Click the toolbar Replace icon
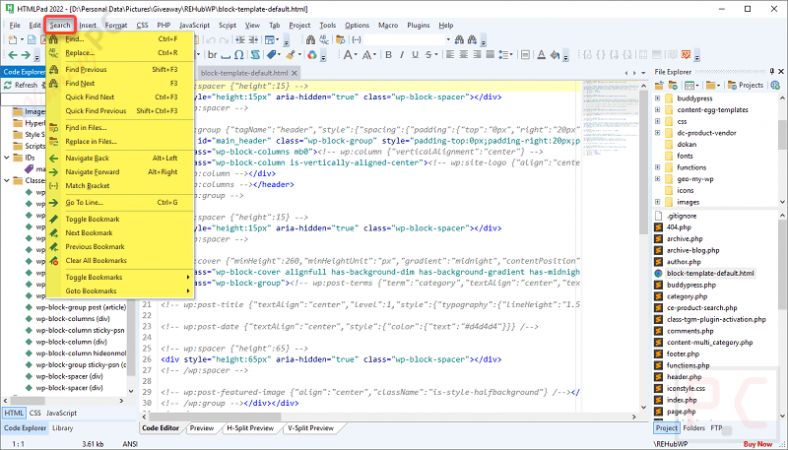This screenshot has height=450, width=788. point(324,40)
